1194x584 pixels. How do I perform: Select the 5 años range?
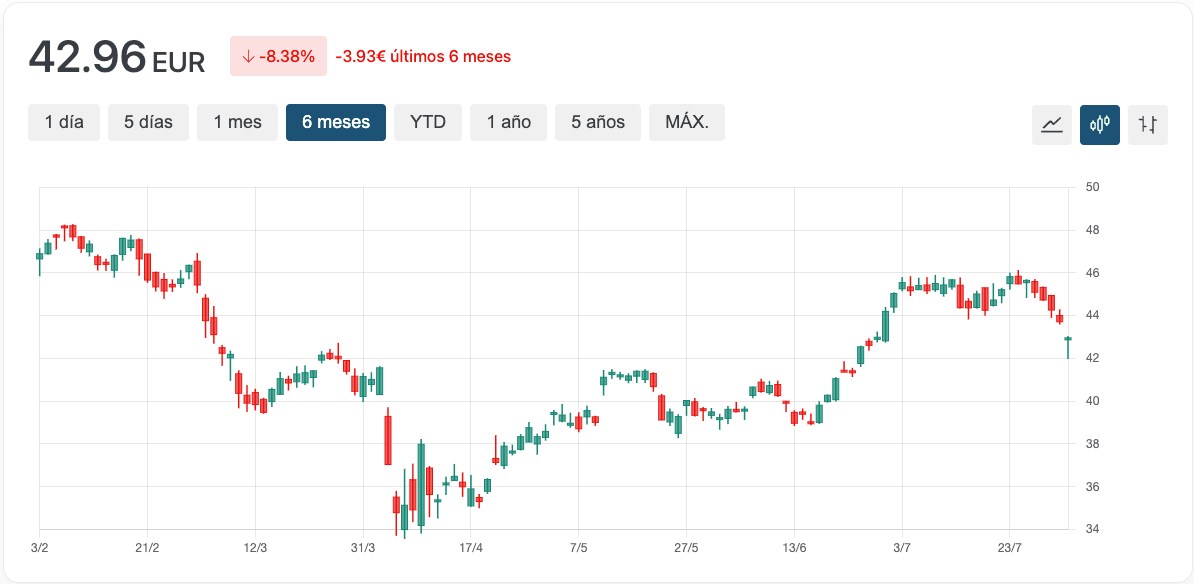click(597, 122)
